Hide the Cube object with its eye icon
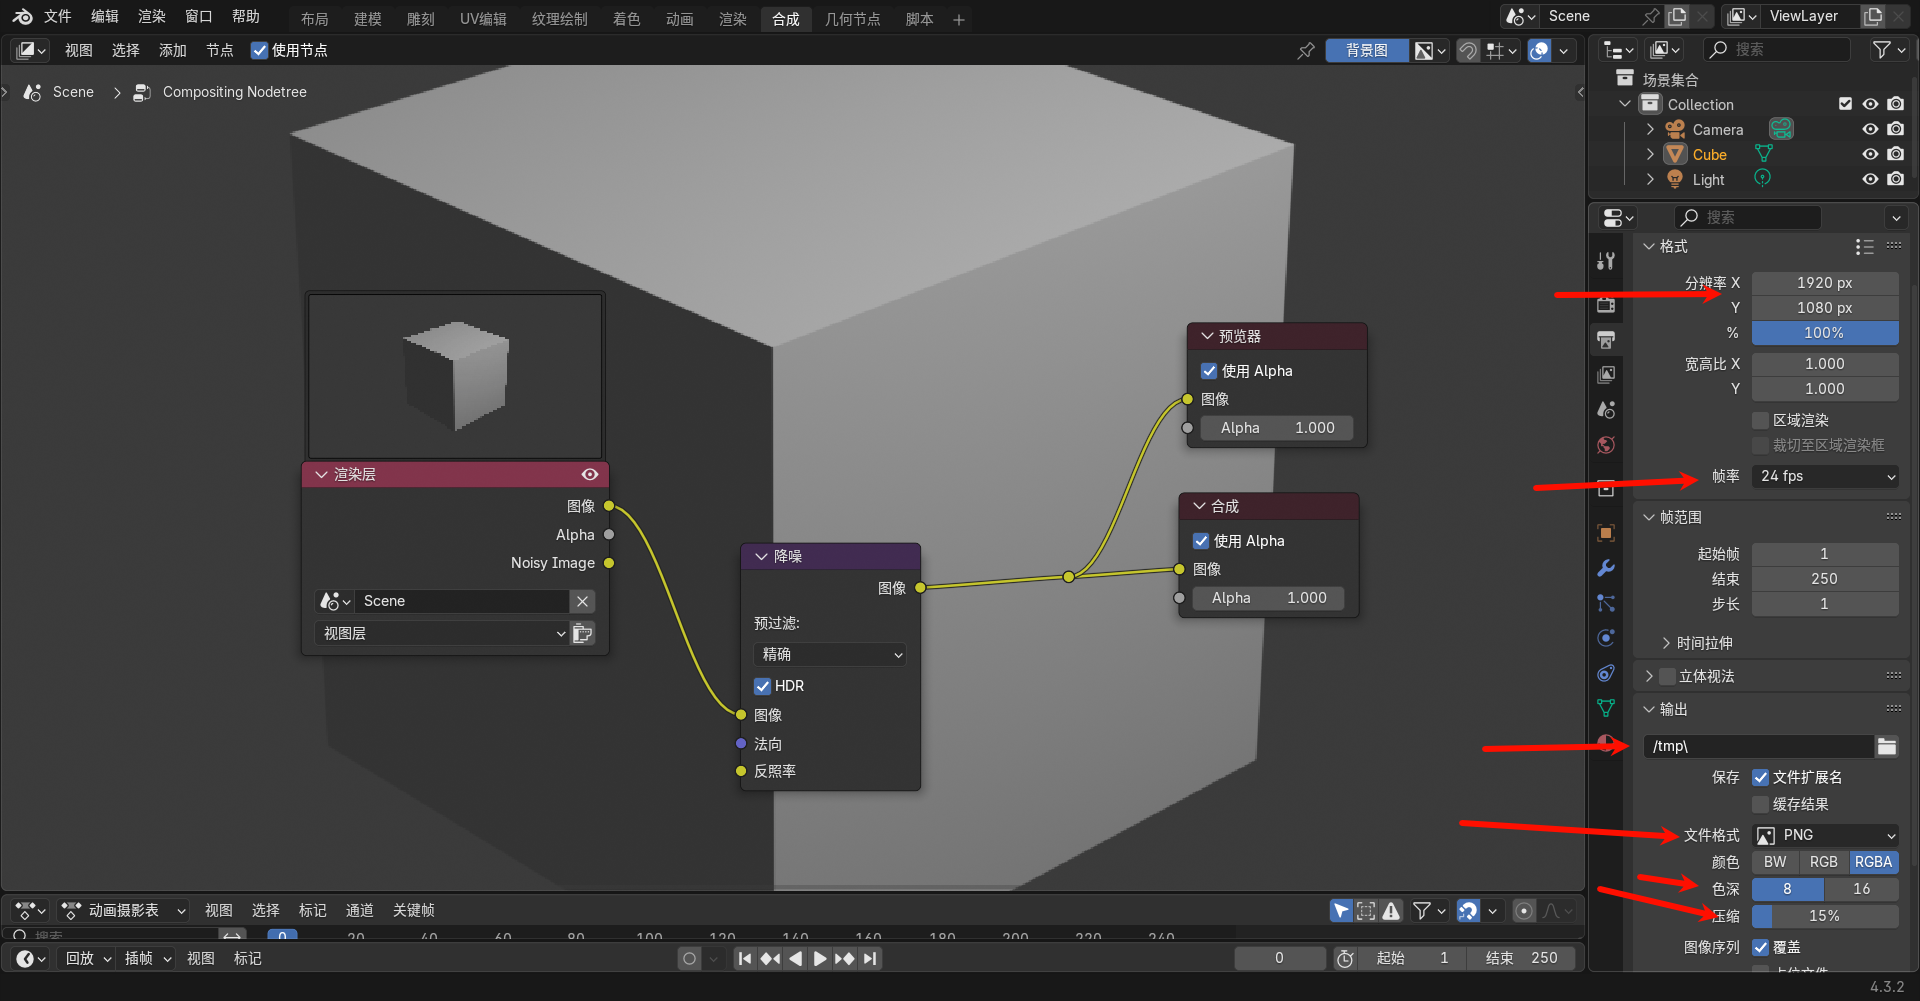 (x=1869, y=154)
